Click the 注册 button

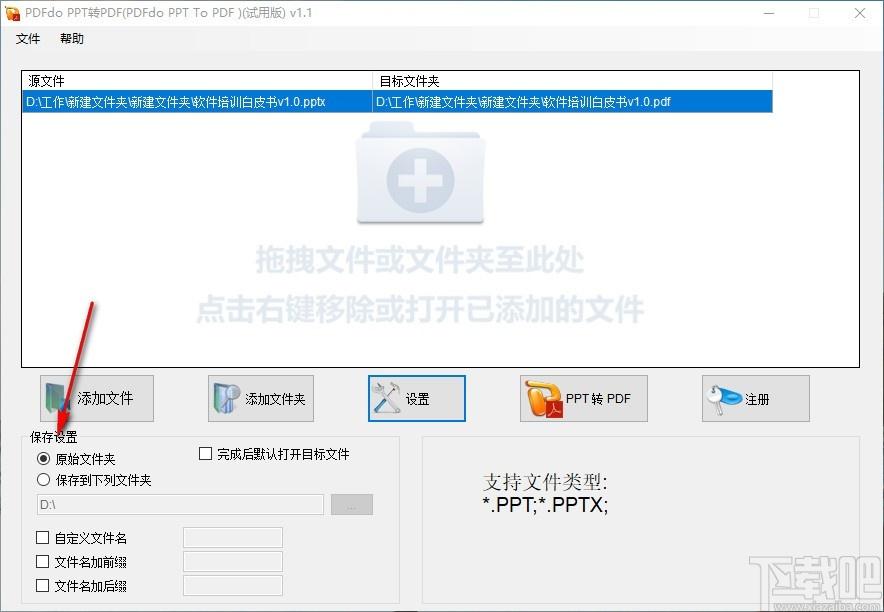pyautogui.click(x=755, y=398)
